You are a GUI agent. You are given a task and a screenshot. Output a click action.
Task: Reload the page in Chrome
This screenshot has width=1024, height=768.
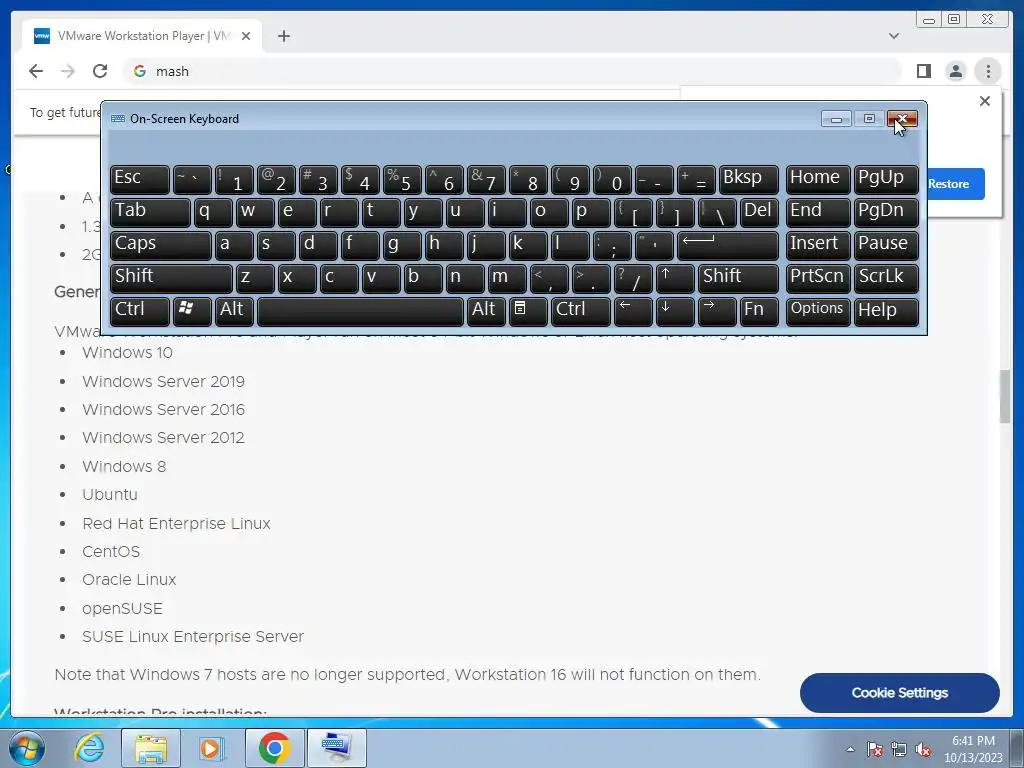(x=100, y=71)
